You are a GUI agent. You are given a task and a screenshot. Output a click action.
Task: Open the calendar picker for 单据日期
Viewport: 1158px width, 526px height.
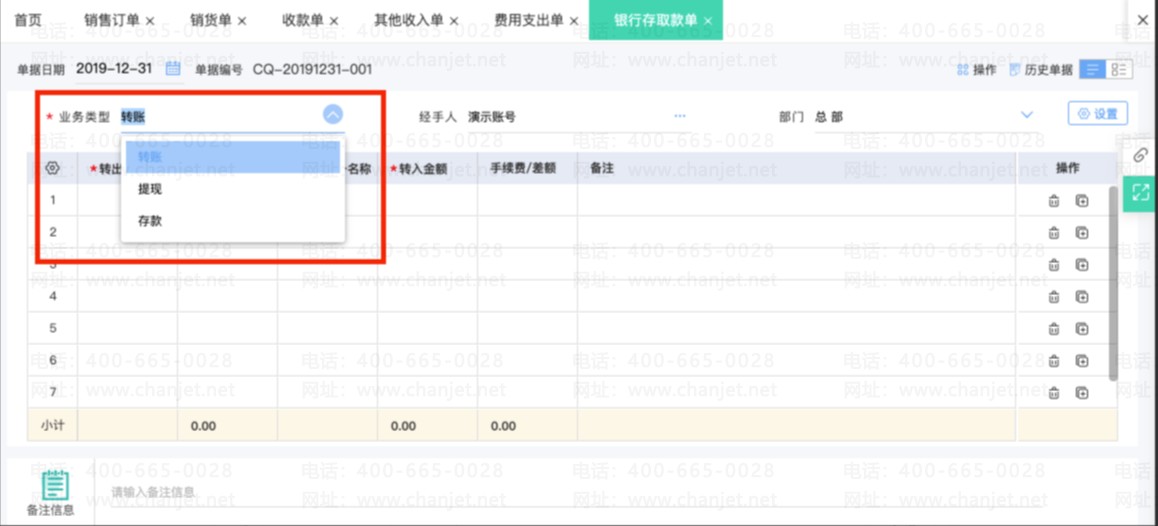[x=173, y=69]
